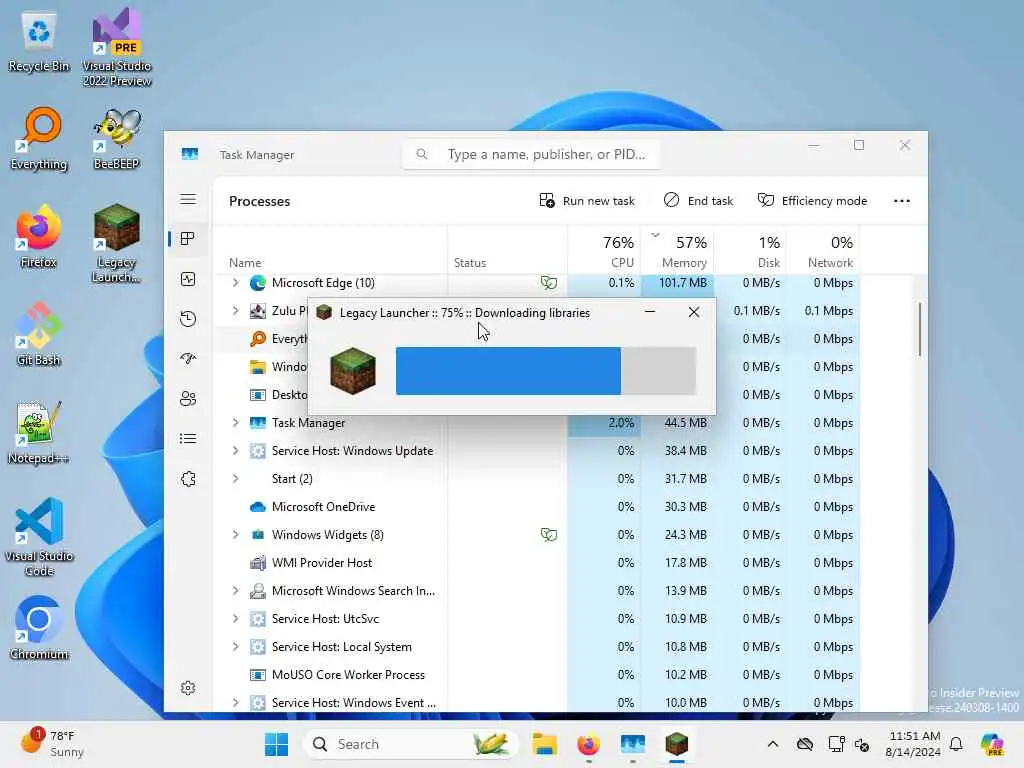The height and width of the screenshot is (768, 1024).
Task: Click the taskbar Search box
Action: (x=410, y=744)
